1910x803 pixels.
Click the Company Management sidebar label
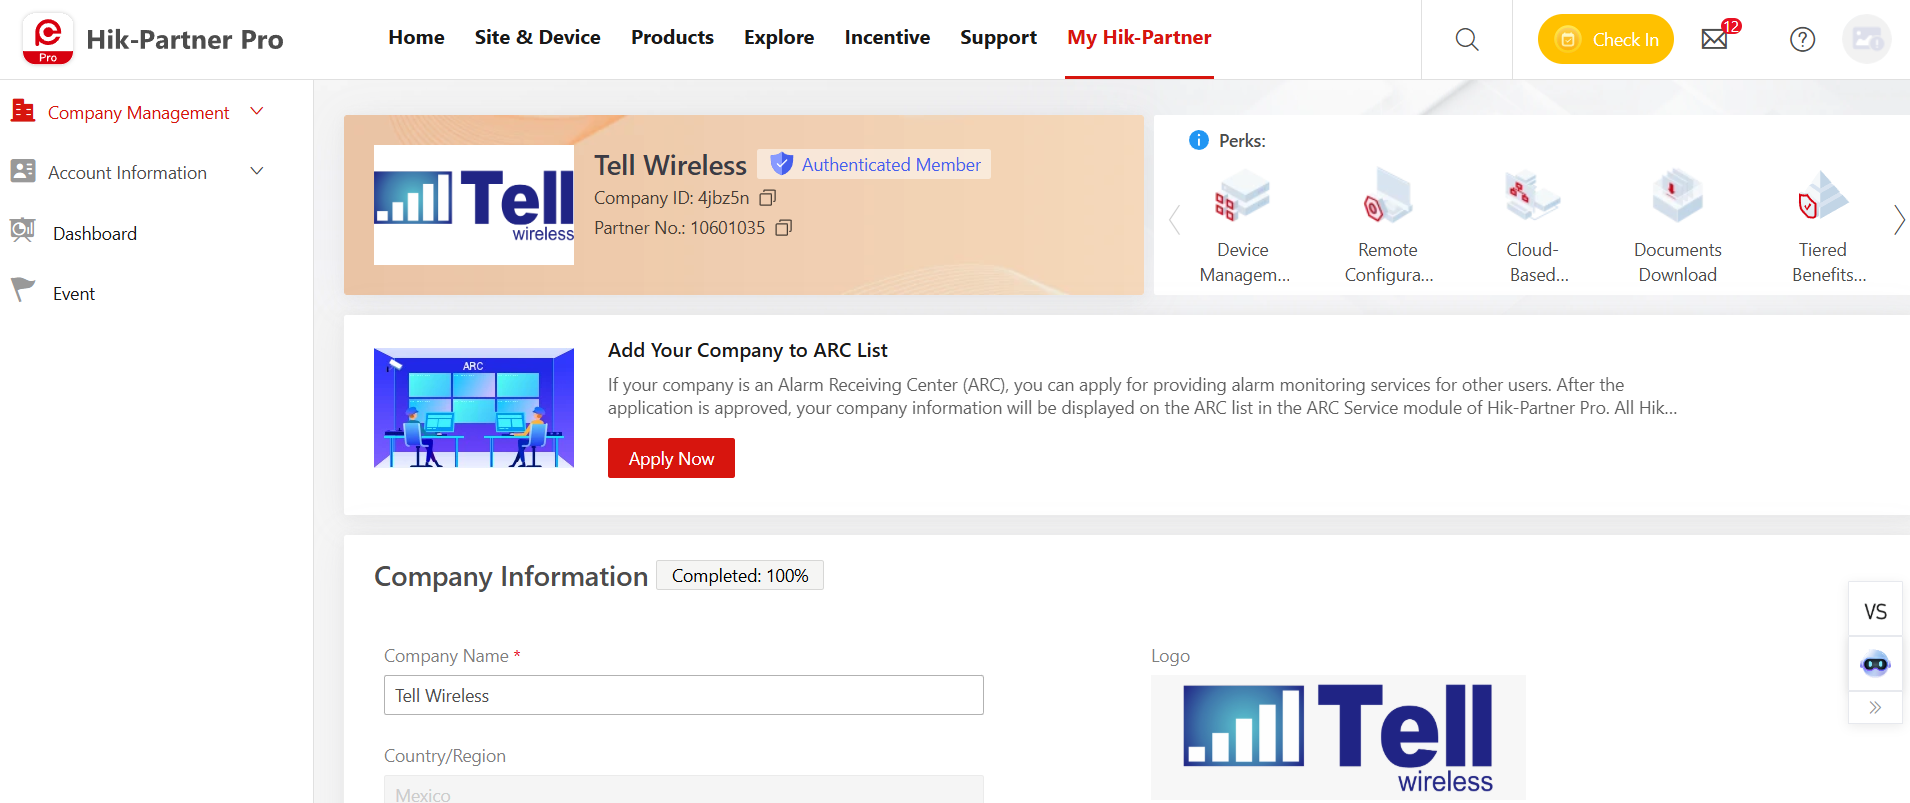139,113
